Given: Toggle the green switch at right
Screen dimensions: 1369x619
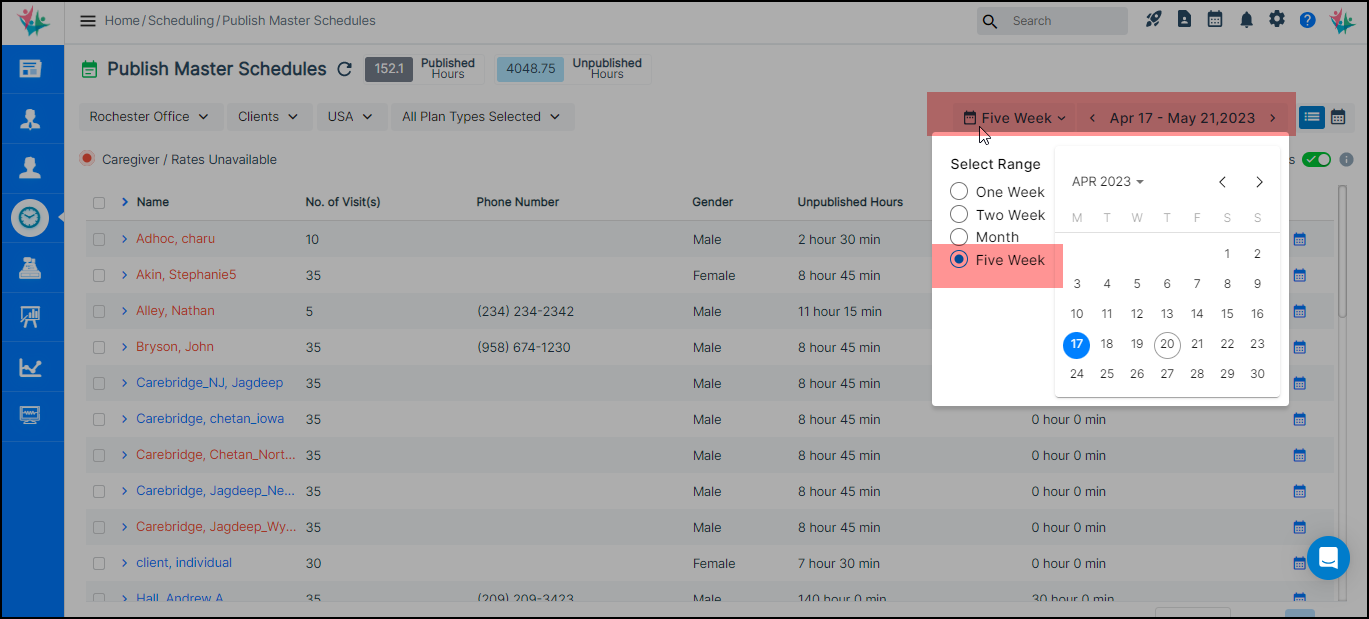Looking at the screenshot, I should click(x=1316, y=160).
